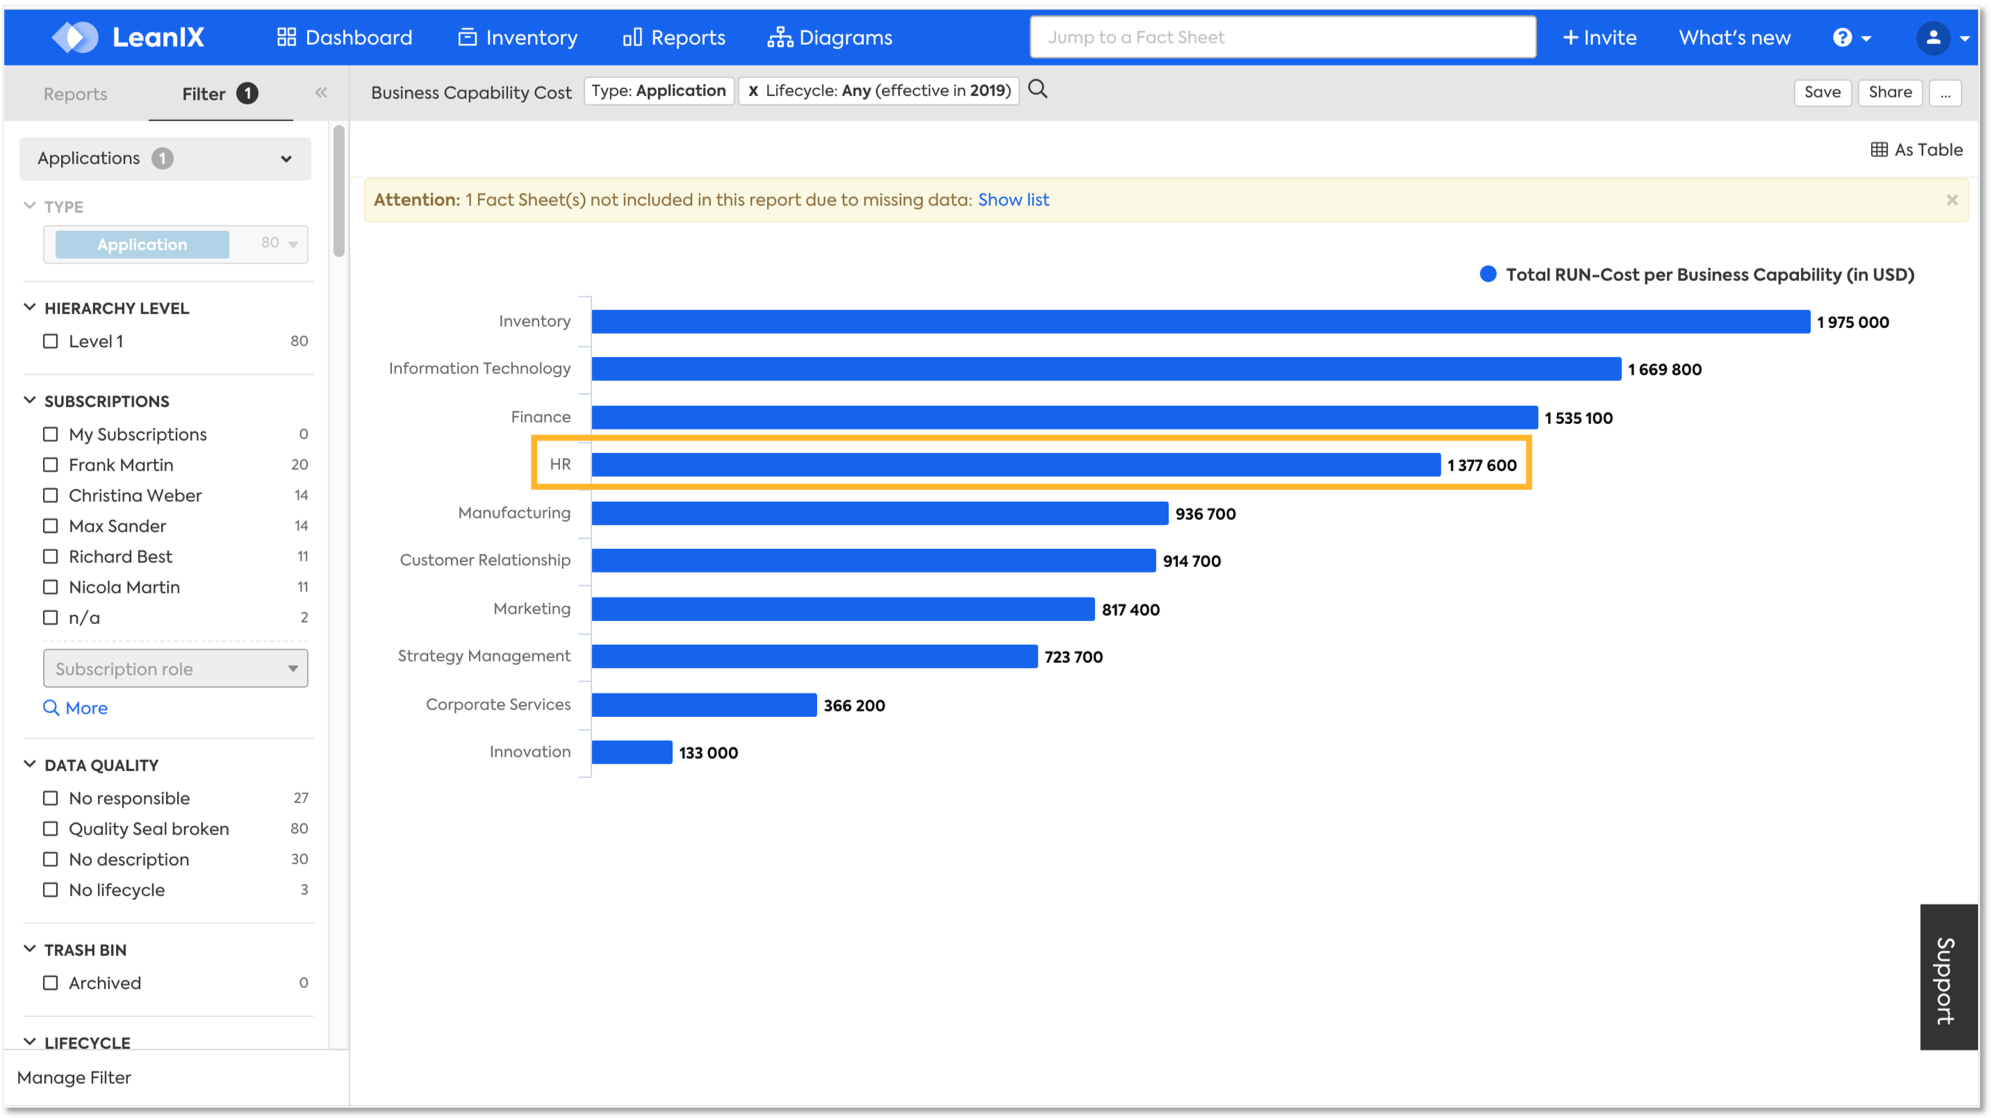Enable the No responsible data quality filter
1991x1118 pixels.
coord(51,798)
